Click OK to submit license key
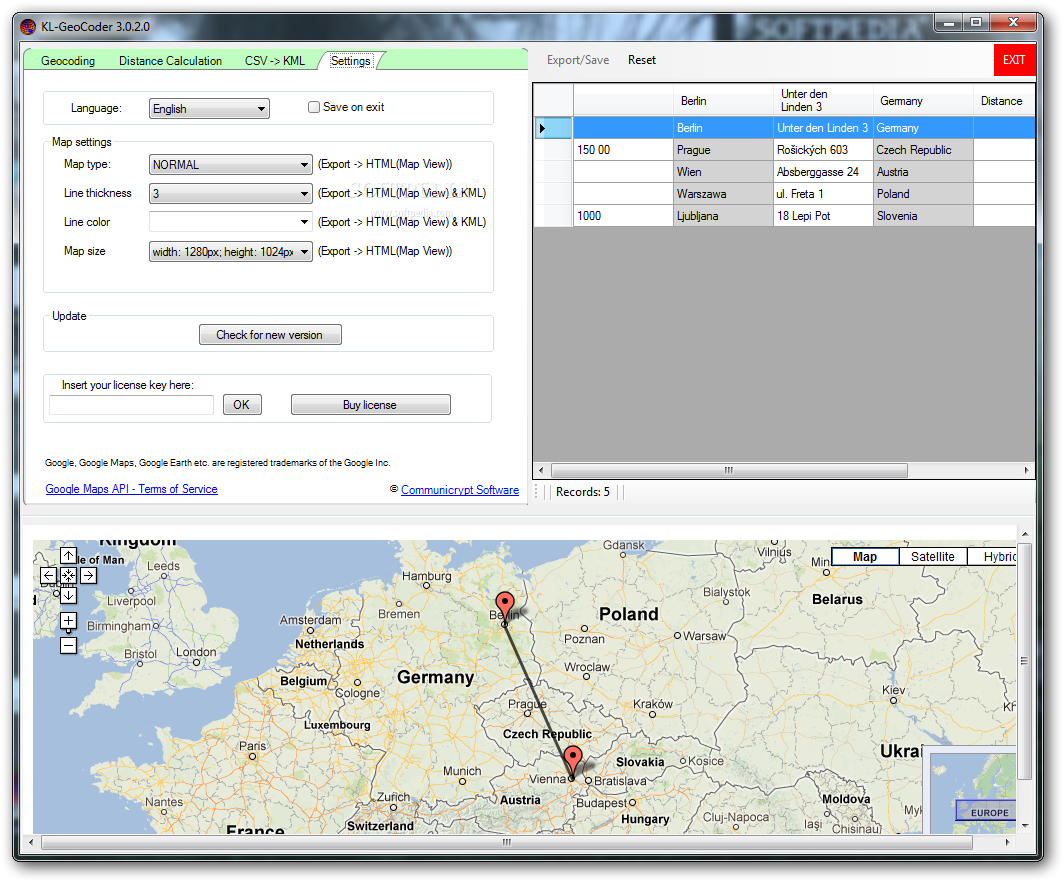The height and width of the screenshot is (882, 1064). 242,405
